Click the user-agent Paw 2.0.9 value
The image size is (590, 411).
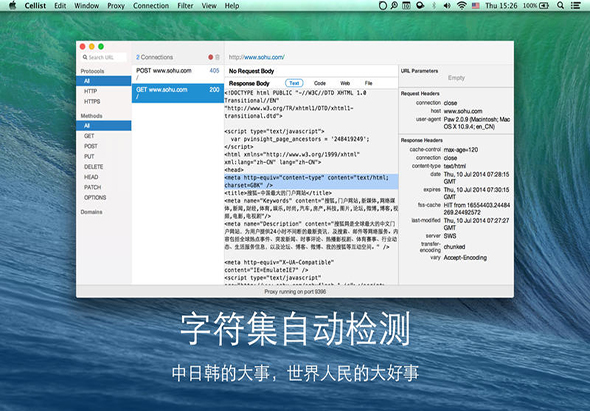click(477, 123)
